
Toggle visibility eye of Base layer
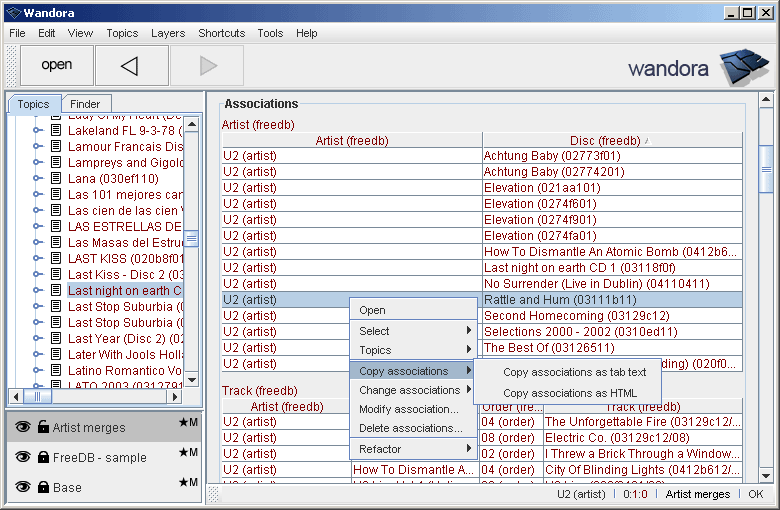click(23, 487)
